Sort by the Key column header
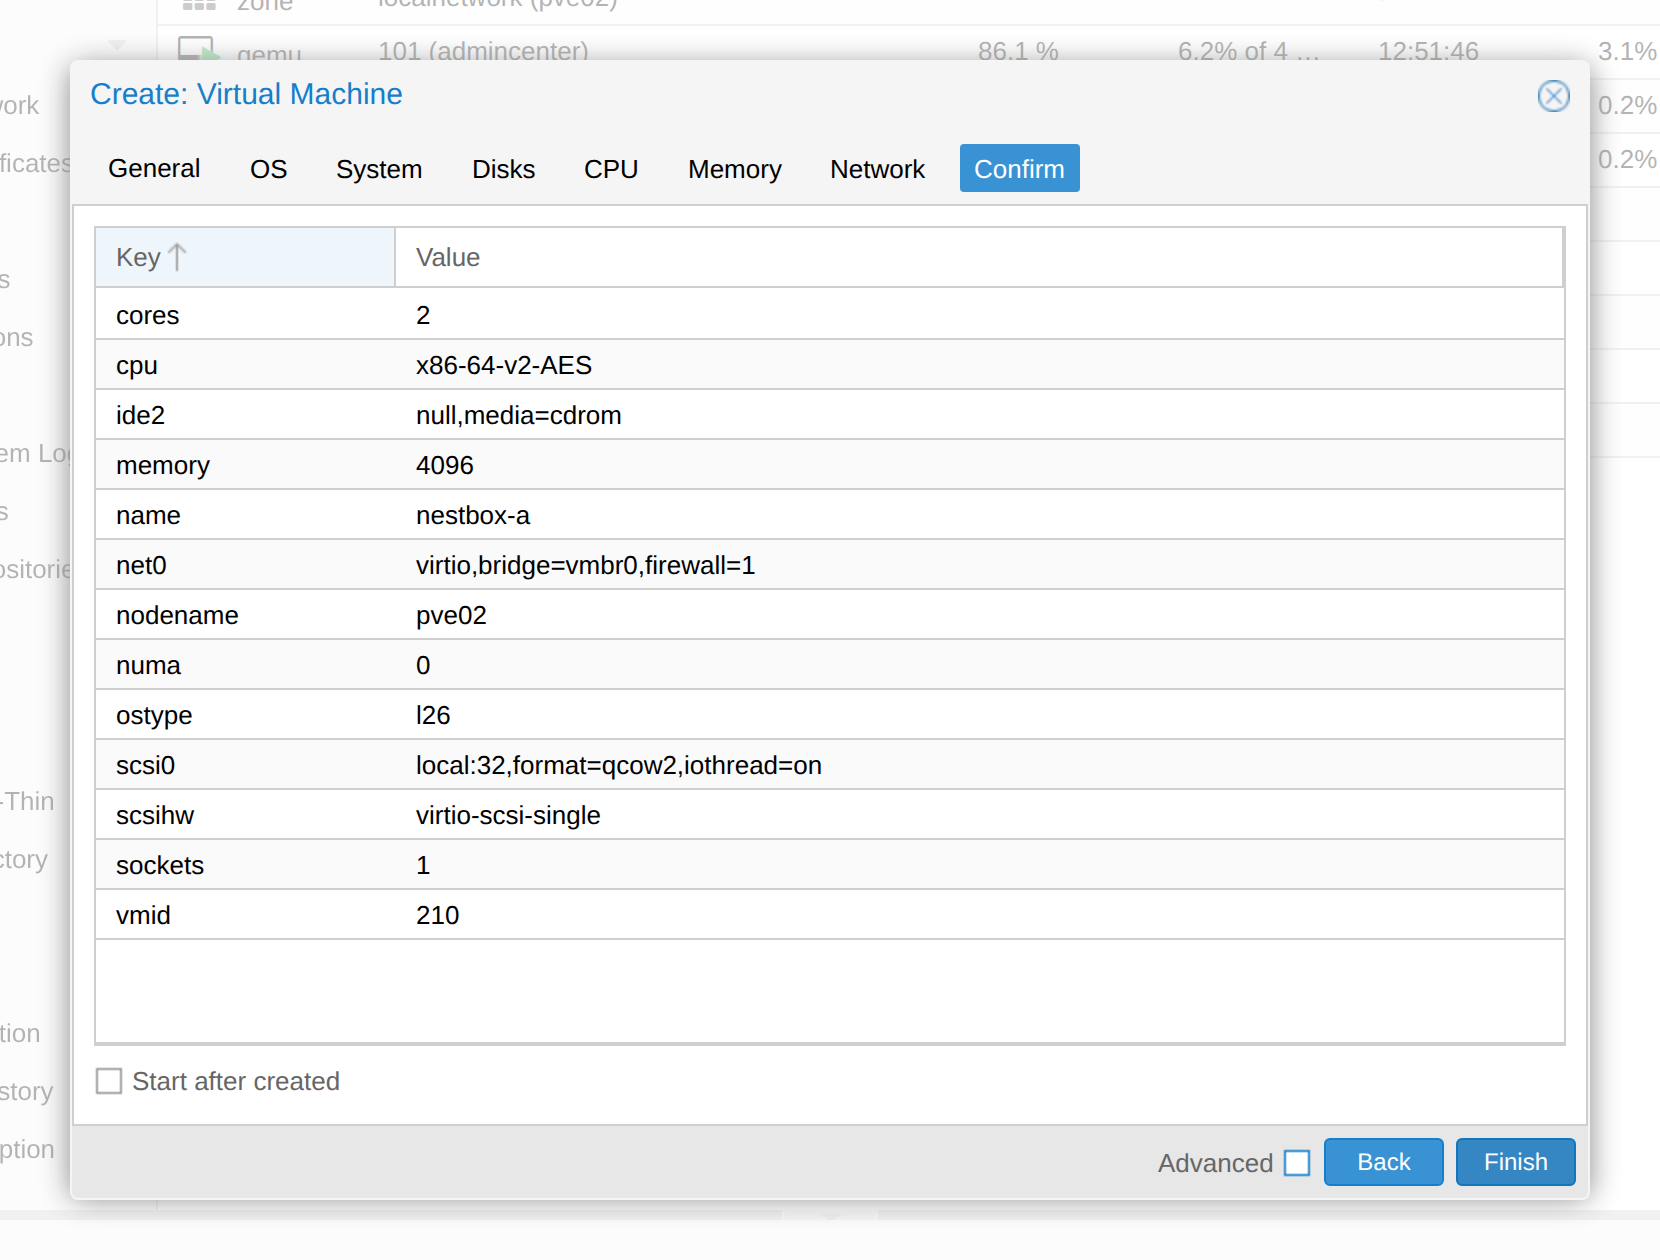 click(245, 257)
